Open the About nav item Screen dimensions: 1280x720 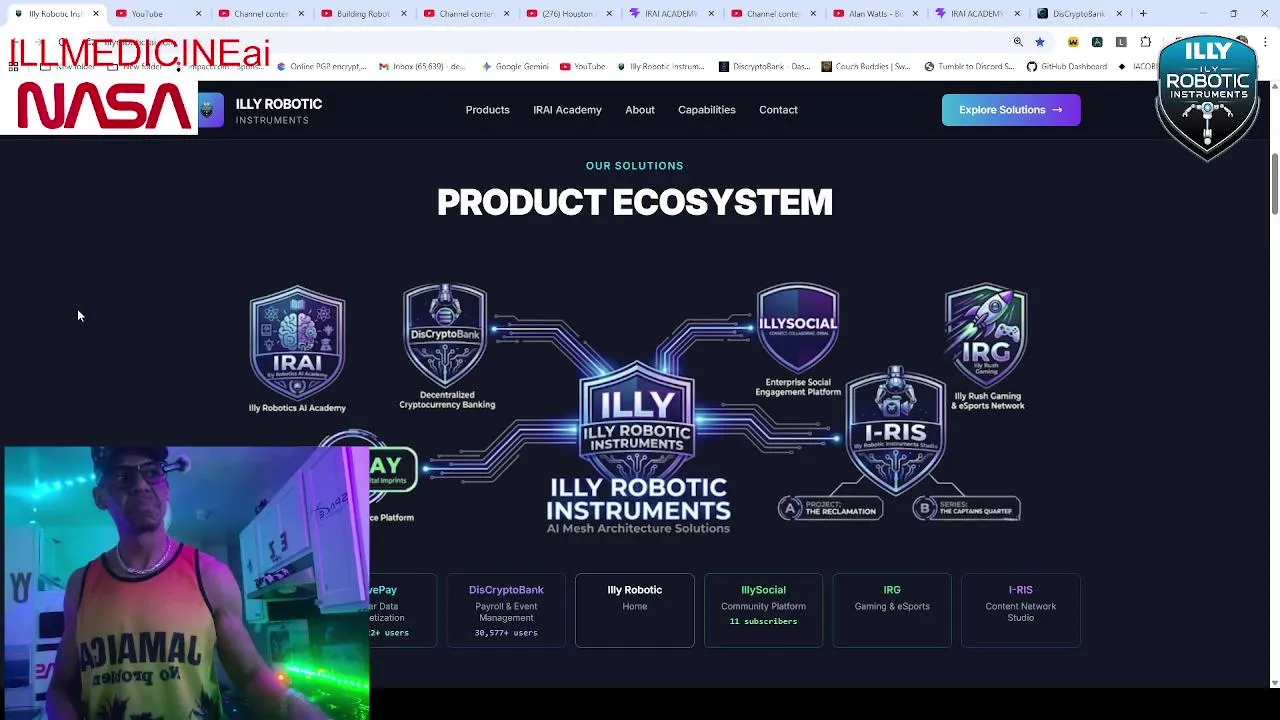640,110
